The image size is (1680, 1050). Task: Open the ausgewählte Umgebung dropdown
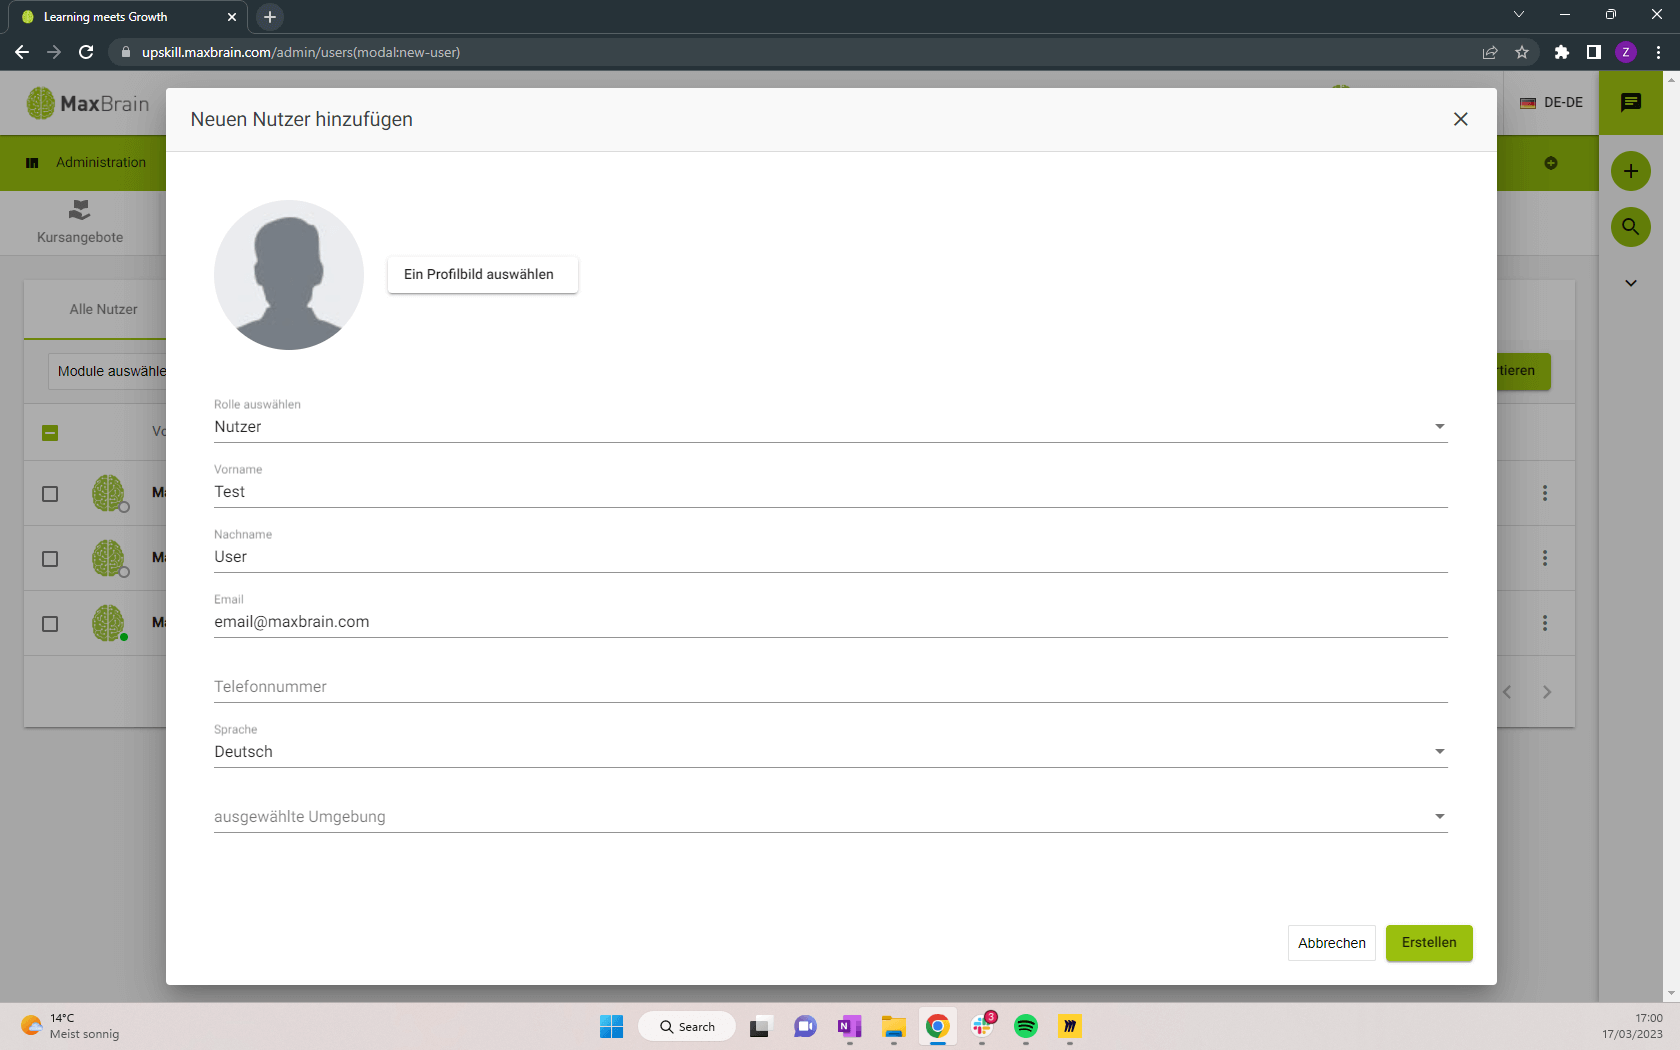point(830,817)
